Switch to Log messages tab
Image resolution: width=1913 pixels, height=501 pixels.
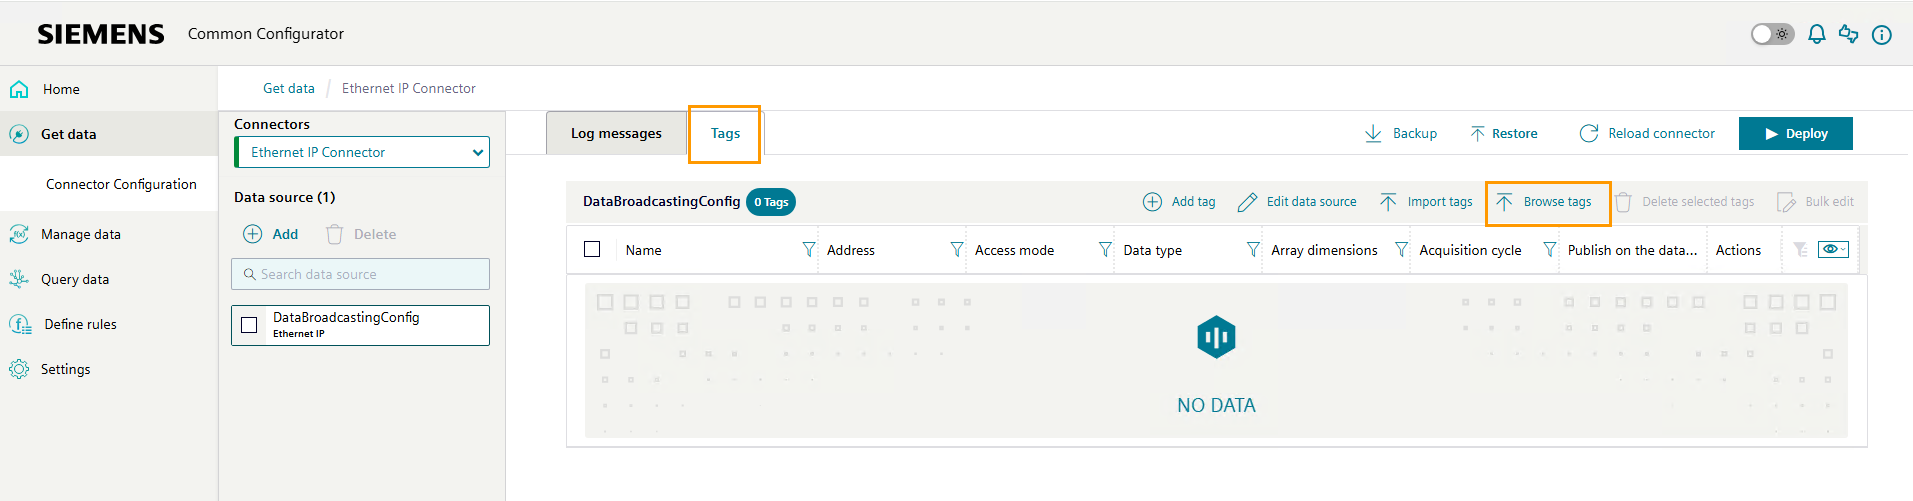[616, 133]
